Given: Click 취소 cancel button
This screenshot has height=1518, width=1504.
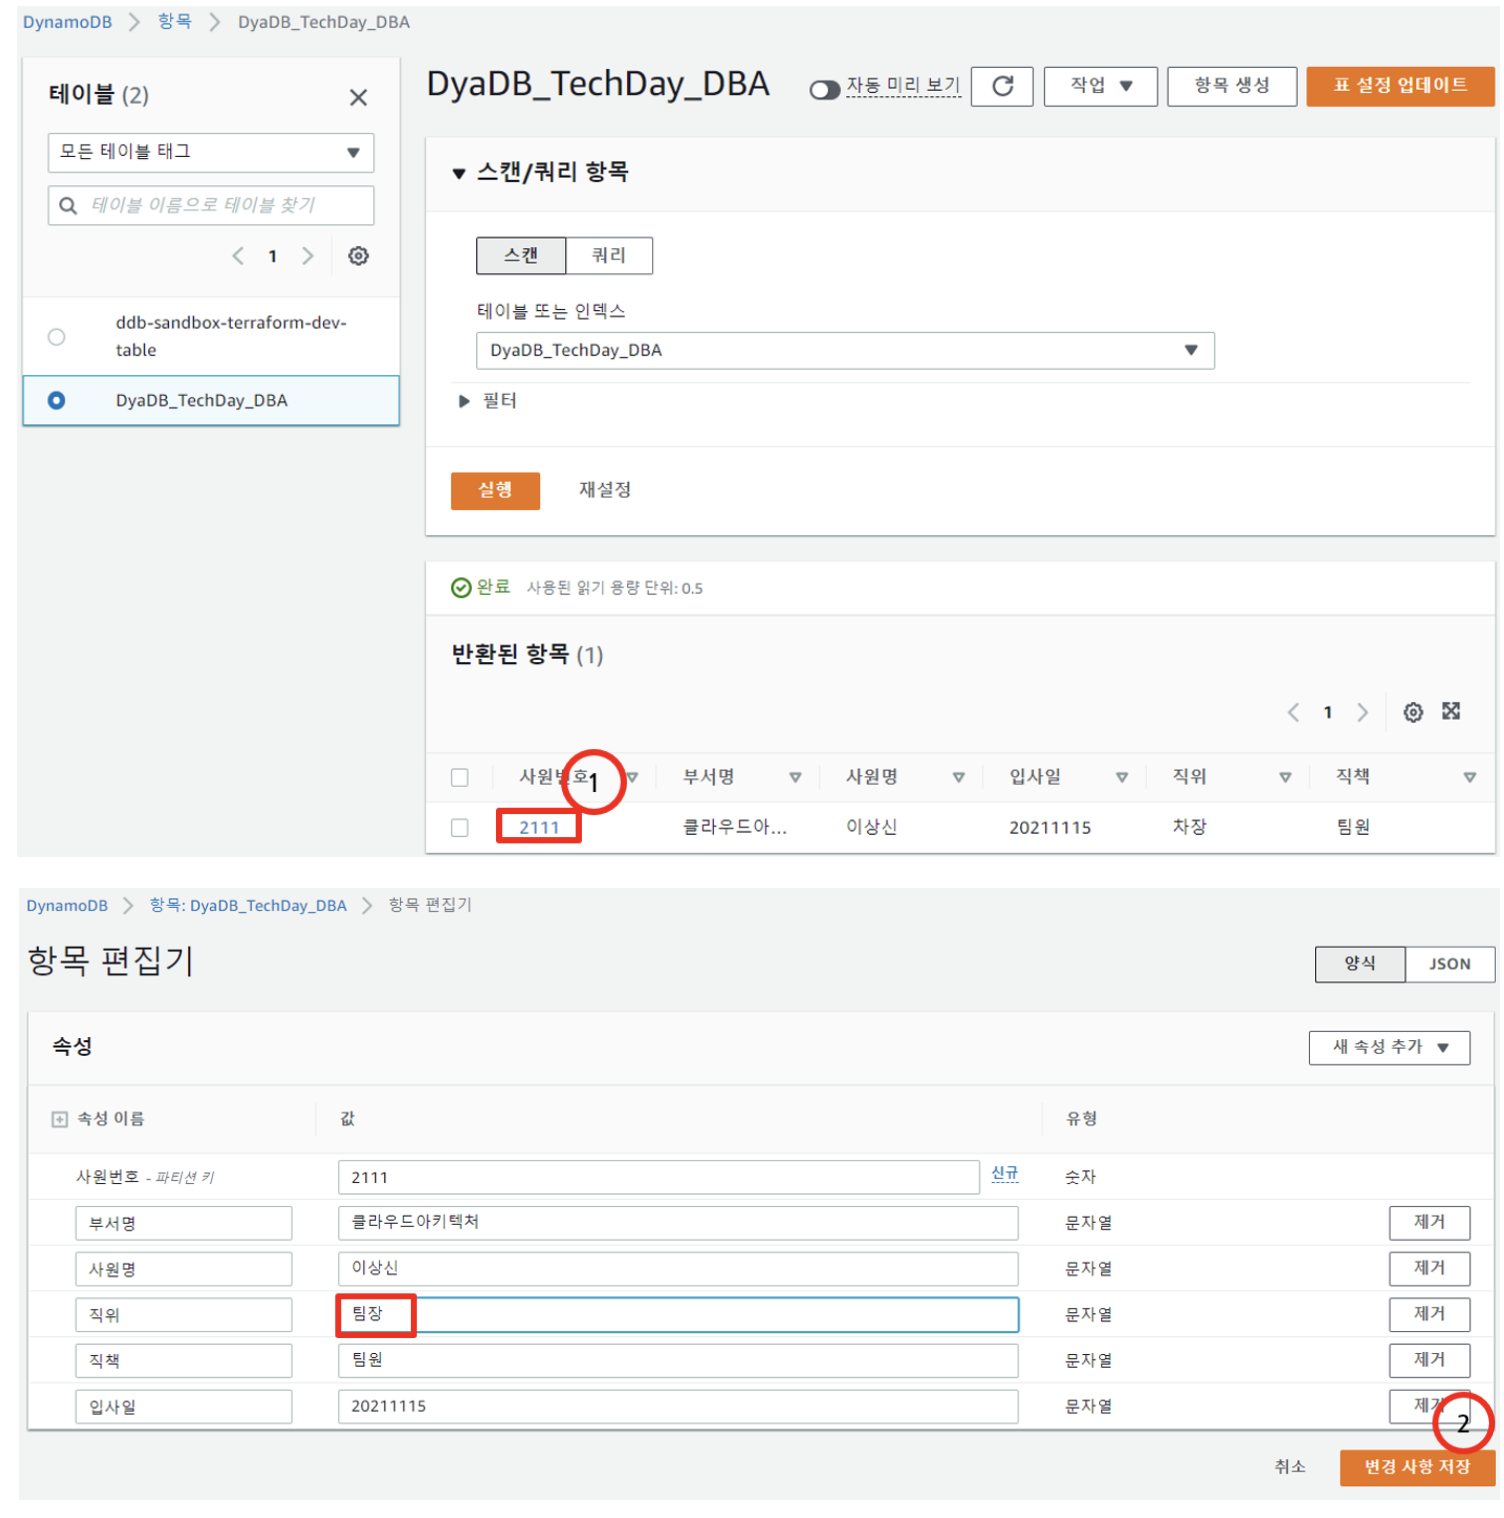Looking at the screenshot, I should coord(1290,1467).
